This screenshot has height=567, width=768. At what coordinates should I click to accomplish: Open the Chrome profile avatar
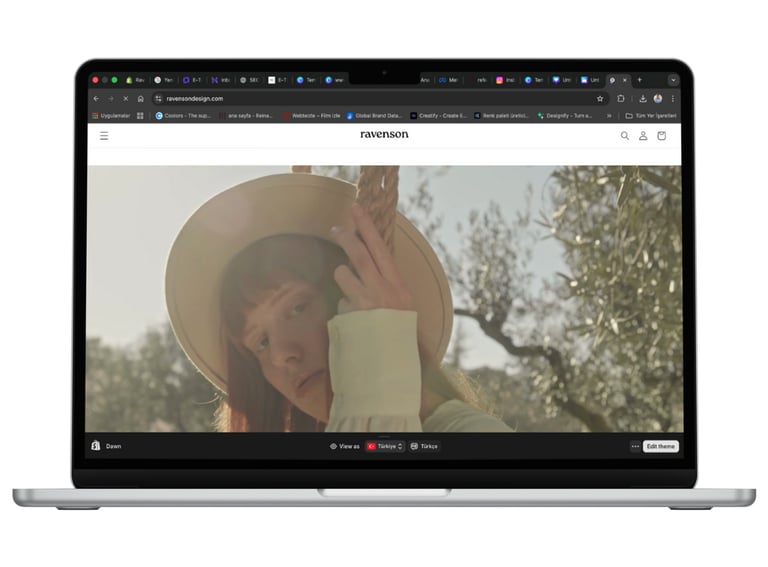click(x=658, y=98)
